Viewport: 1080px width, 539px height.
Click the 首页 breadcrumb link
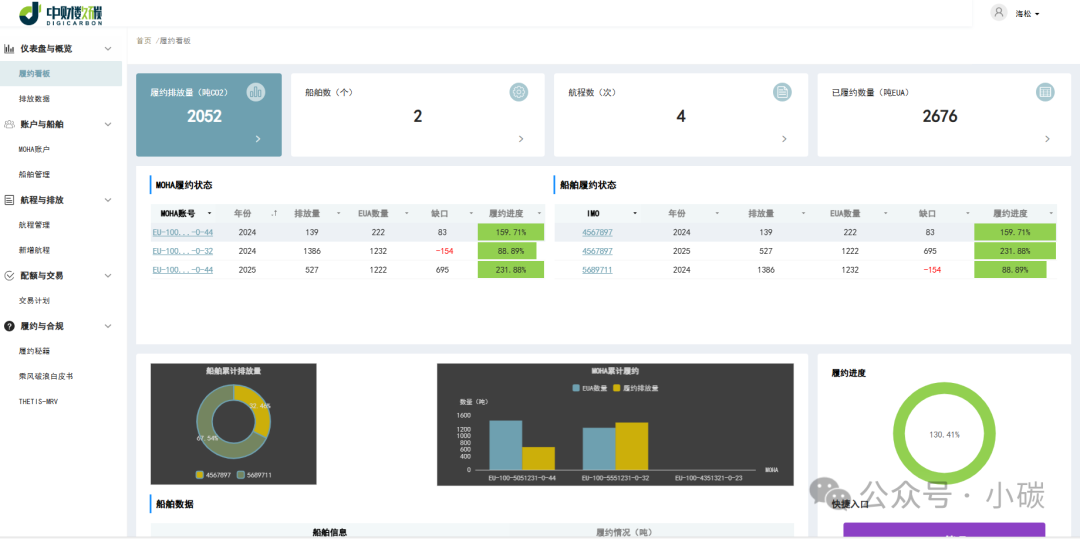click(x=143, y=41)
